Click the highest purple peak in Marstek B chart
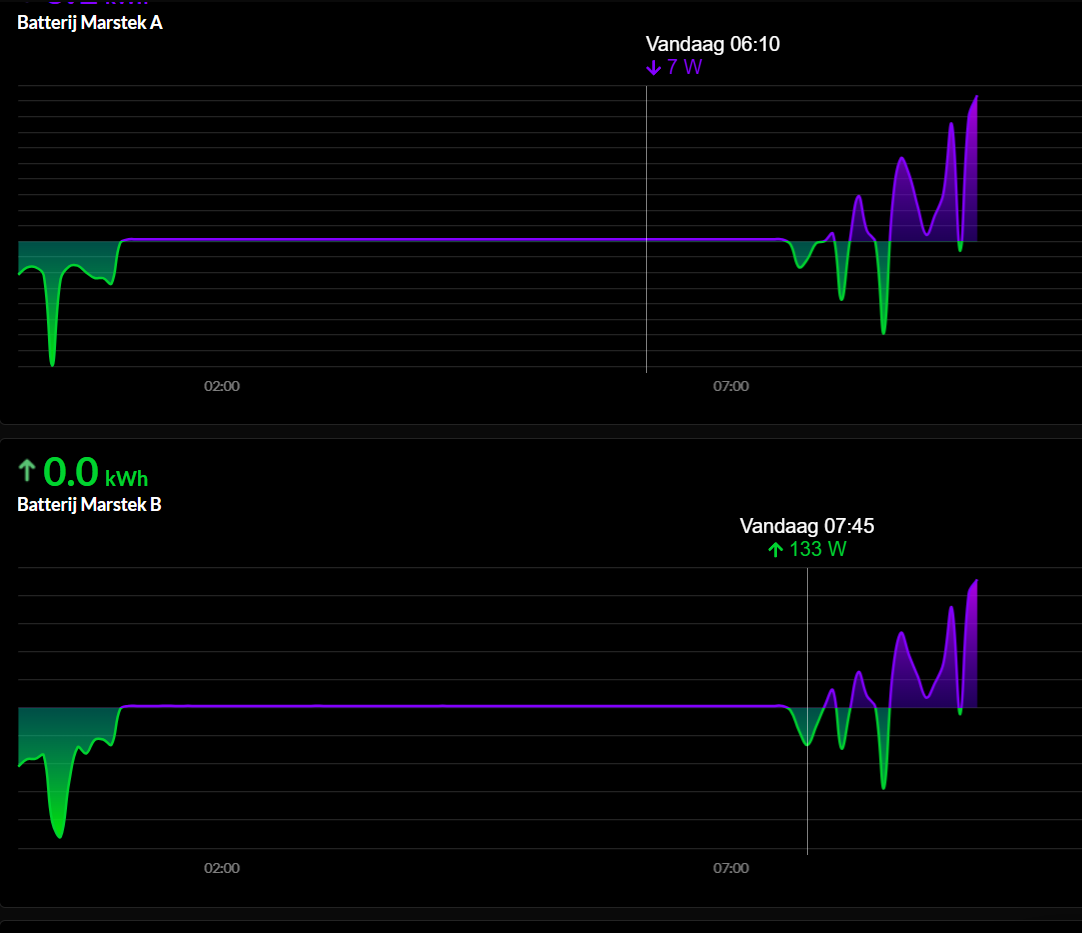Screen dimensions: 1082x933 (x=976, y=582)
